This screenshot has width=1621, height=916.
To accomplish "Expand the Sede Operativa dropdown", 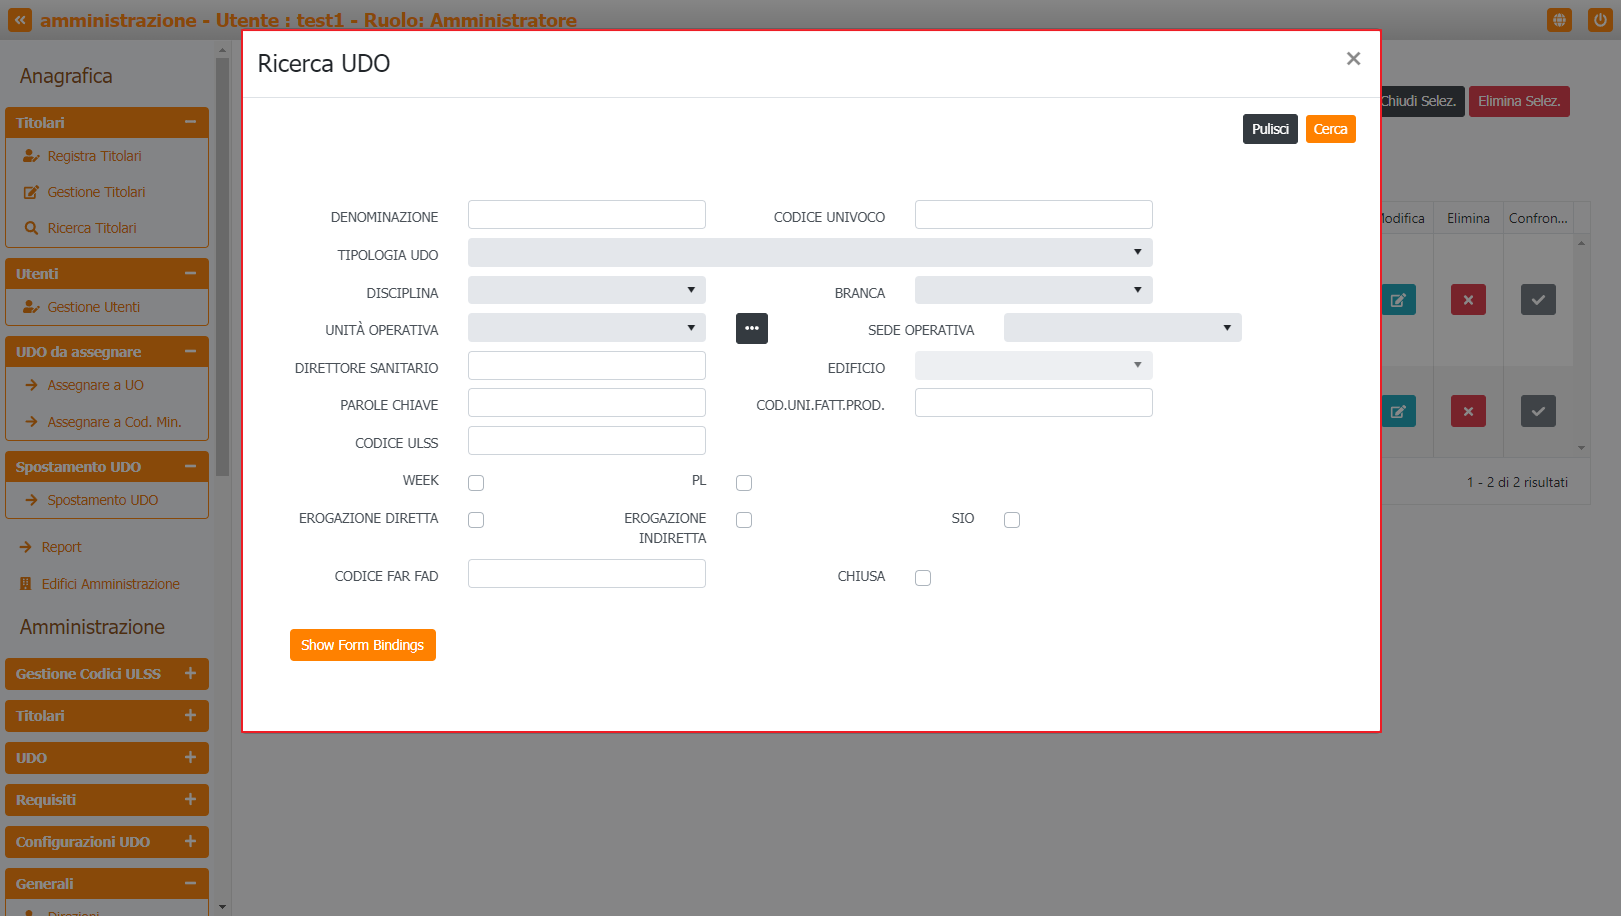I will tap(1122, 328).
